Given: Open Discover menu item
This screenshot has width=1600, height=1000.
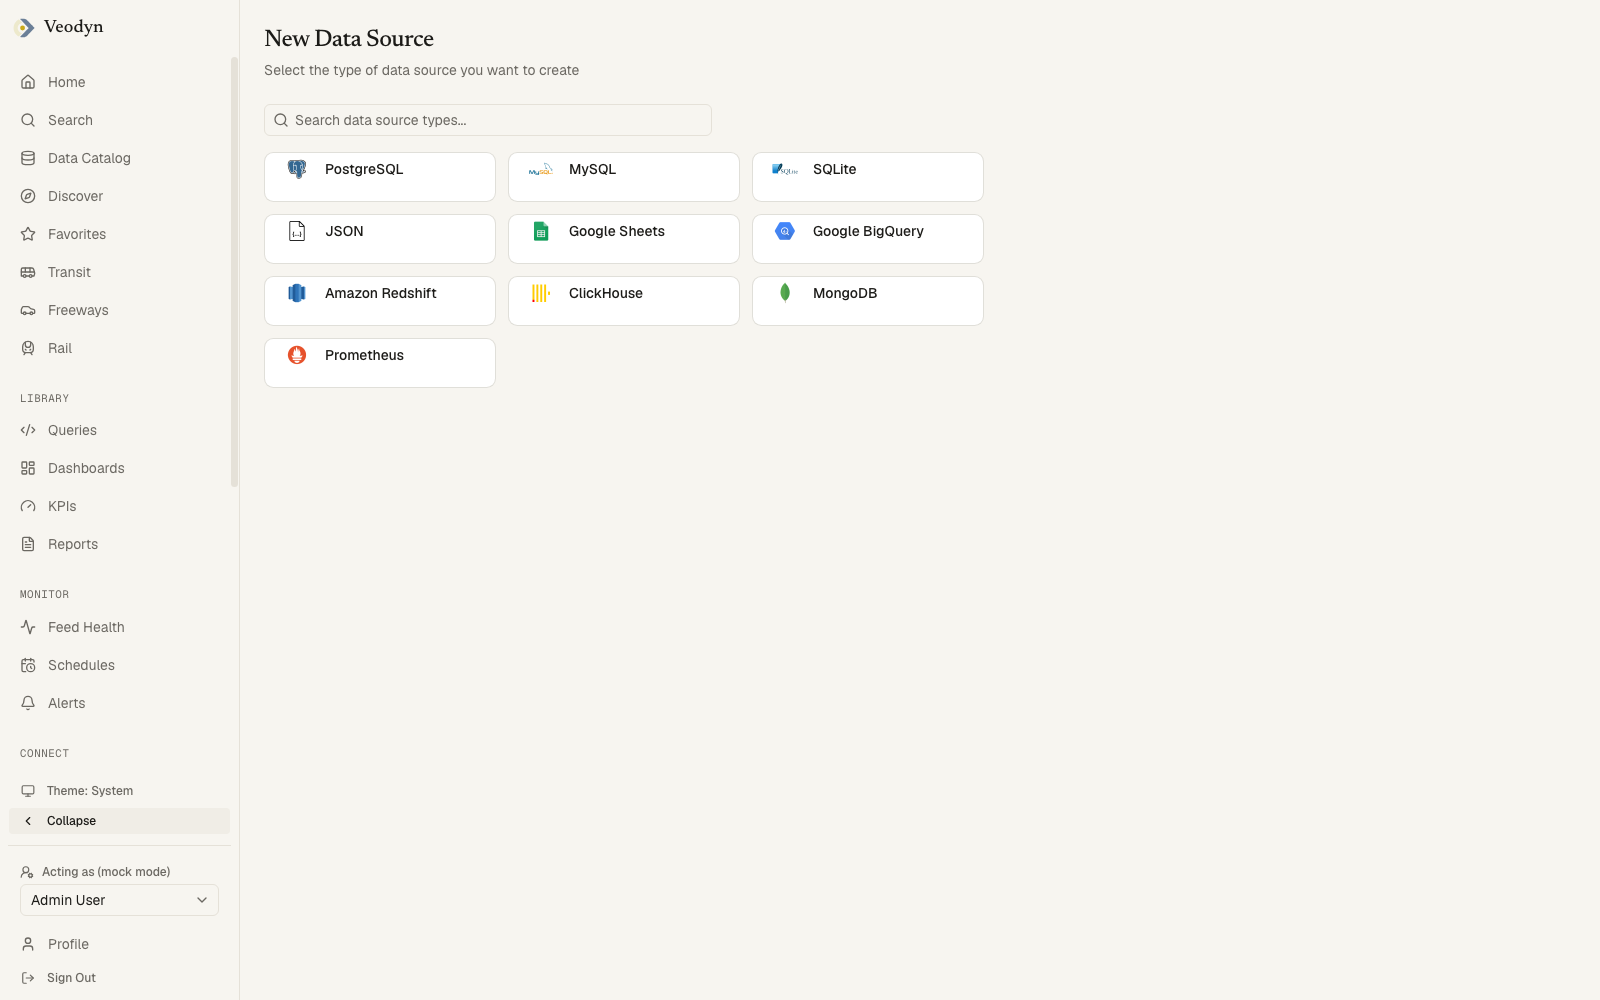Looking at the screenshot, I should (x=119, y=196).
